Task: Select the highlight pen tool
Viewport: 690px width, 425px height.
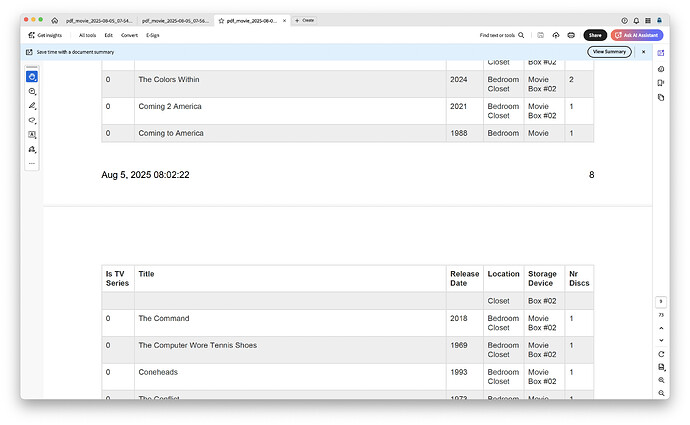Action: pyautogui.click(x=32, y=106)
